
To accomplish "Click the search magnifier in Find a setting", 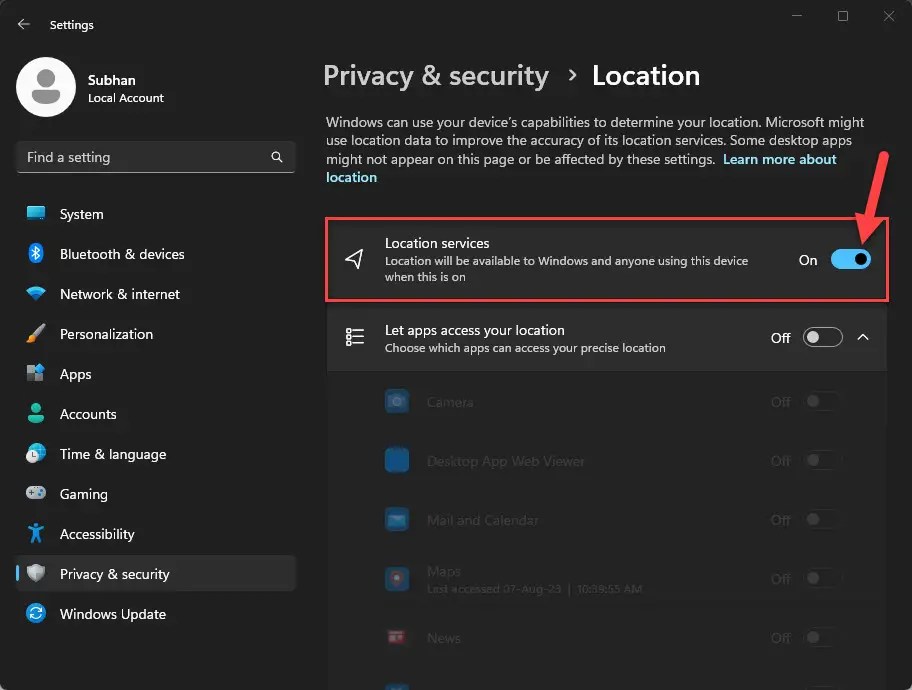I will [x=276, y=157].
